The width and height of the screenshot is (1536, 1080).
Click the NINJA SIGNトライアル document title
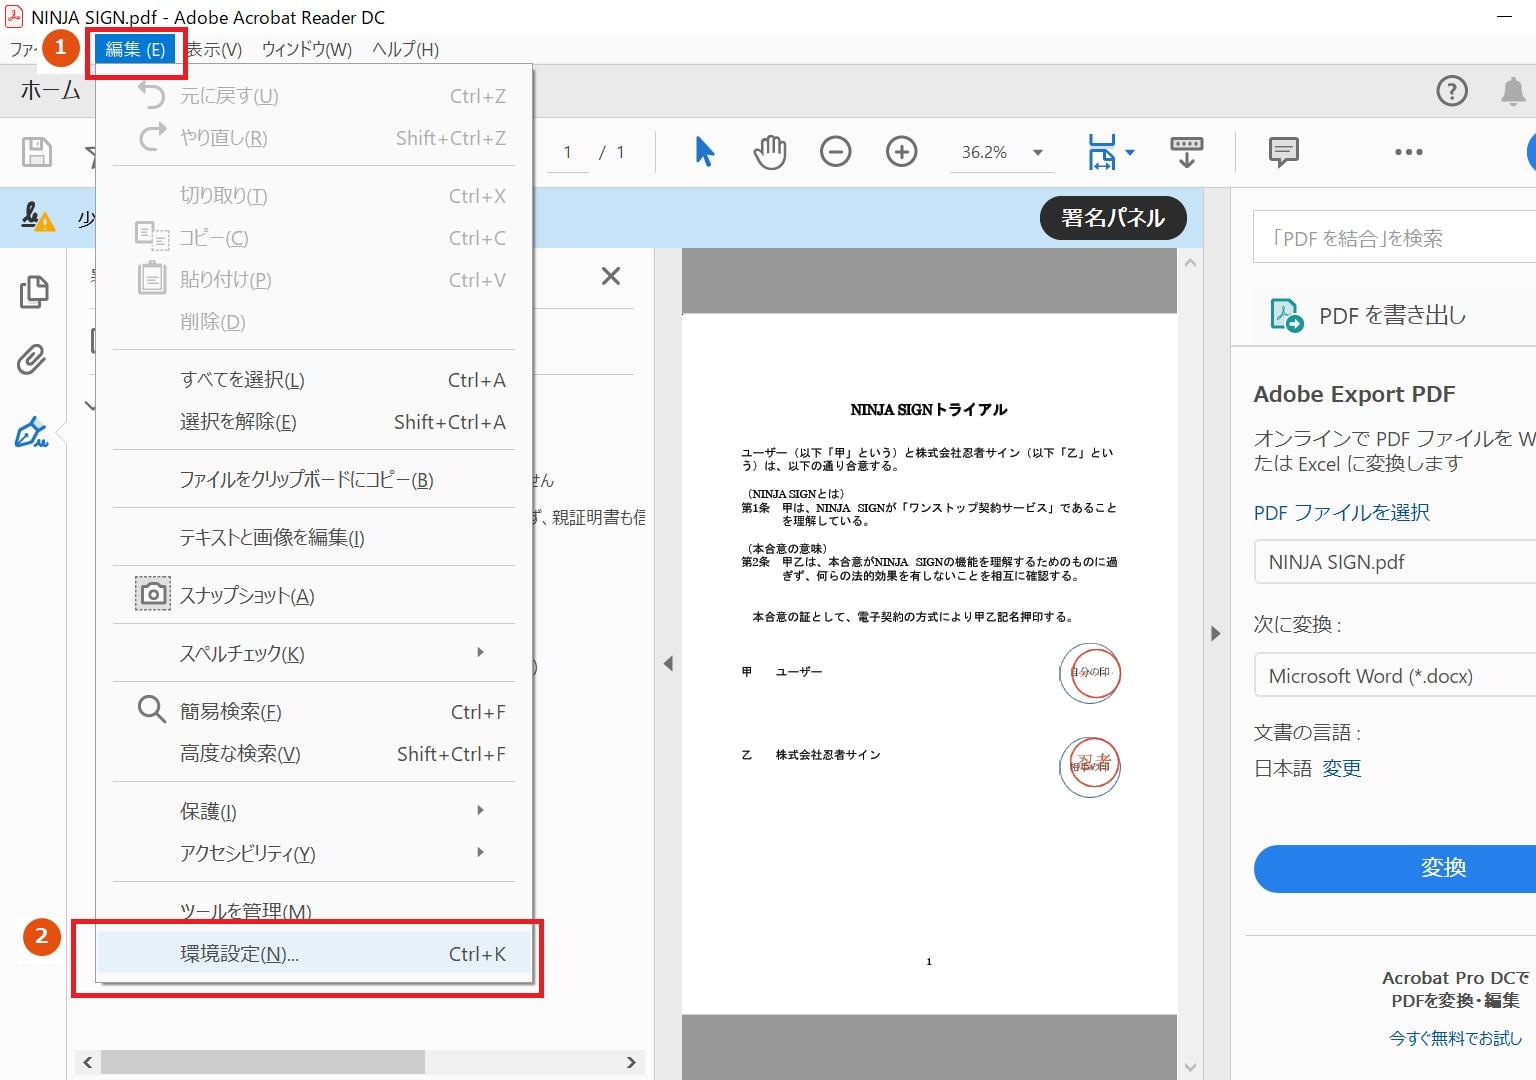[929, 410]
